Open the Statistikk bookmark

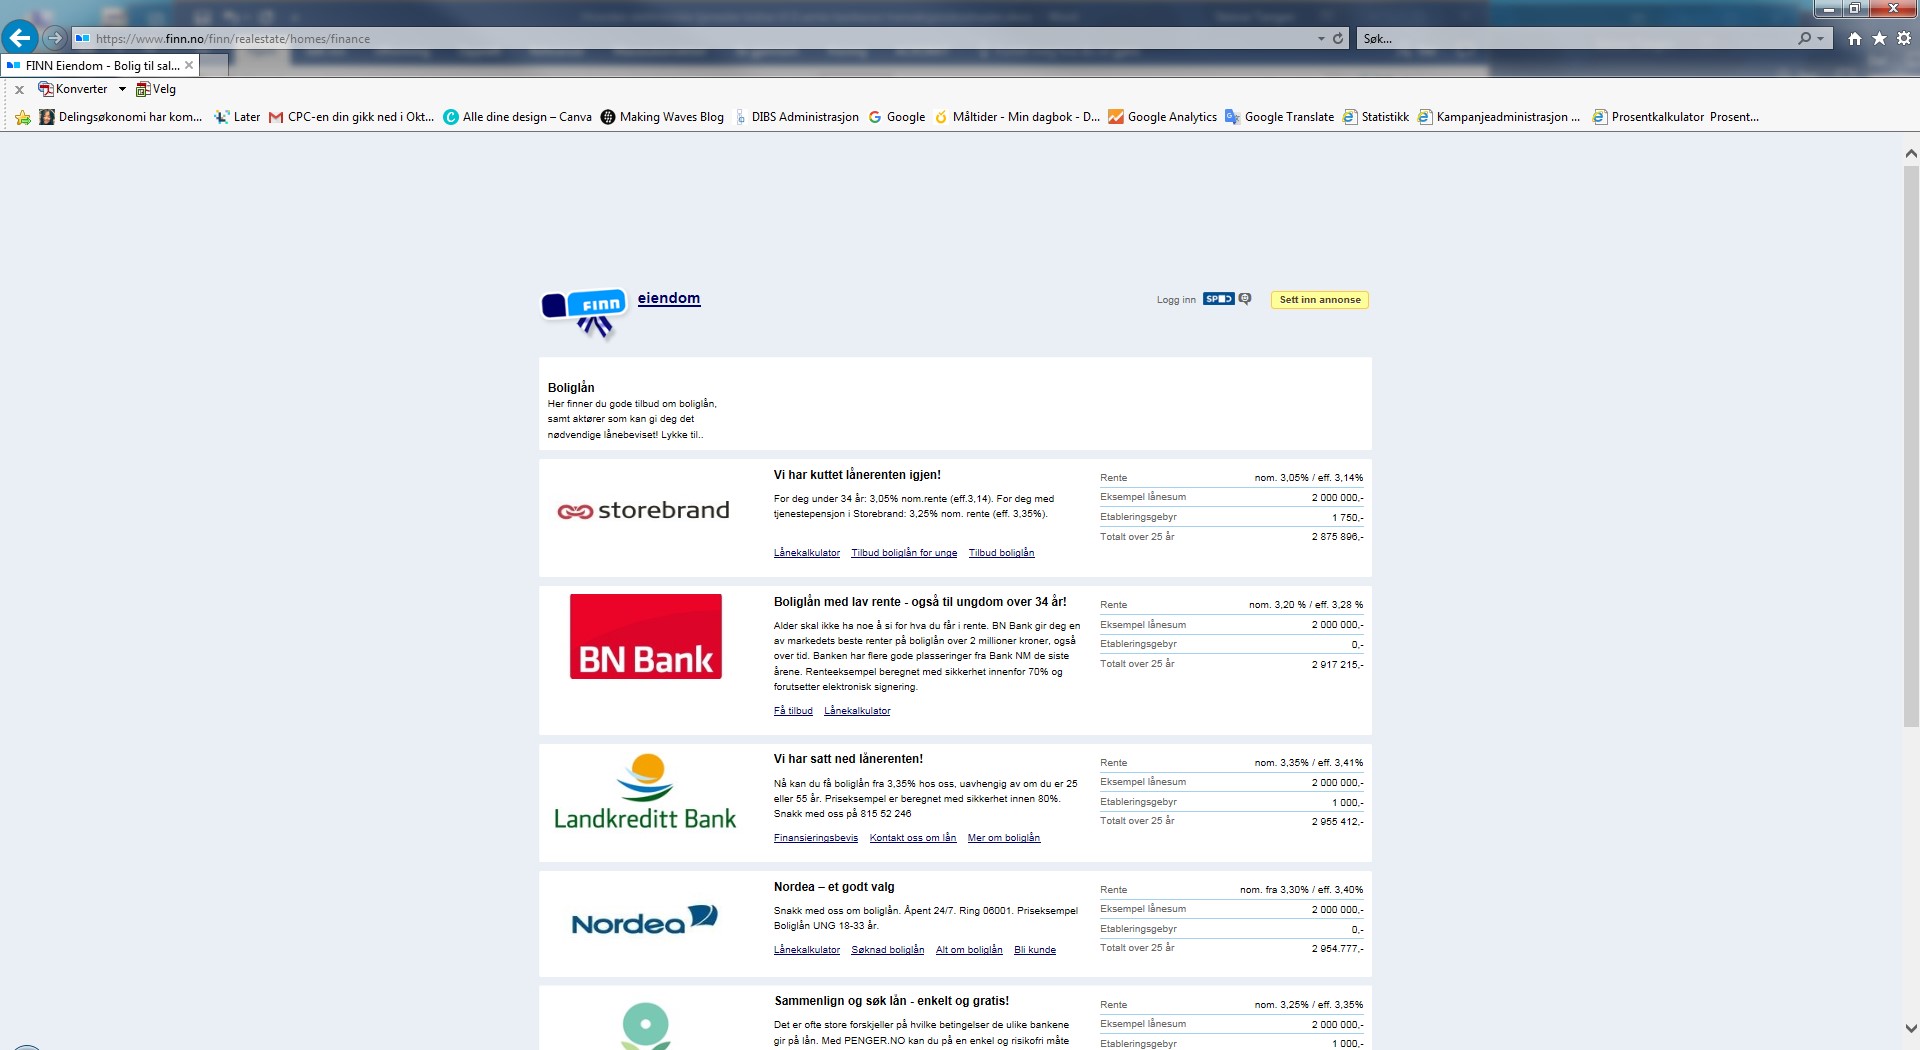pyautogui.click(x=1376, y=117)
